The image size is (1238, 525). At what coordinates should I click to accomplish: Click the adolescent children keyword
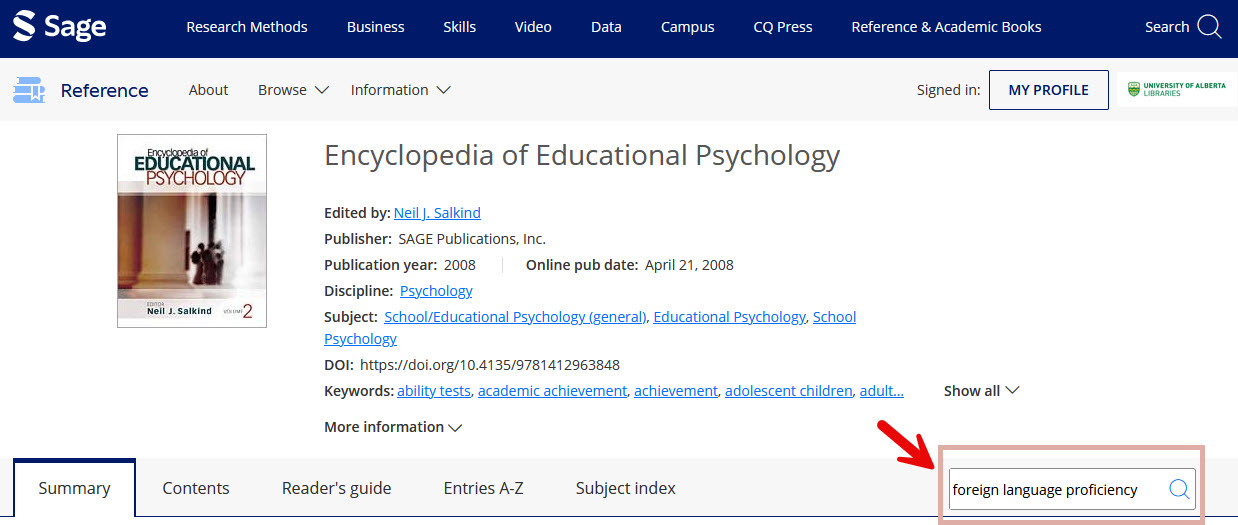tap(789, 391)
